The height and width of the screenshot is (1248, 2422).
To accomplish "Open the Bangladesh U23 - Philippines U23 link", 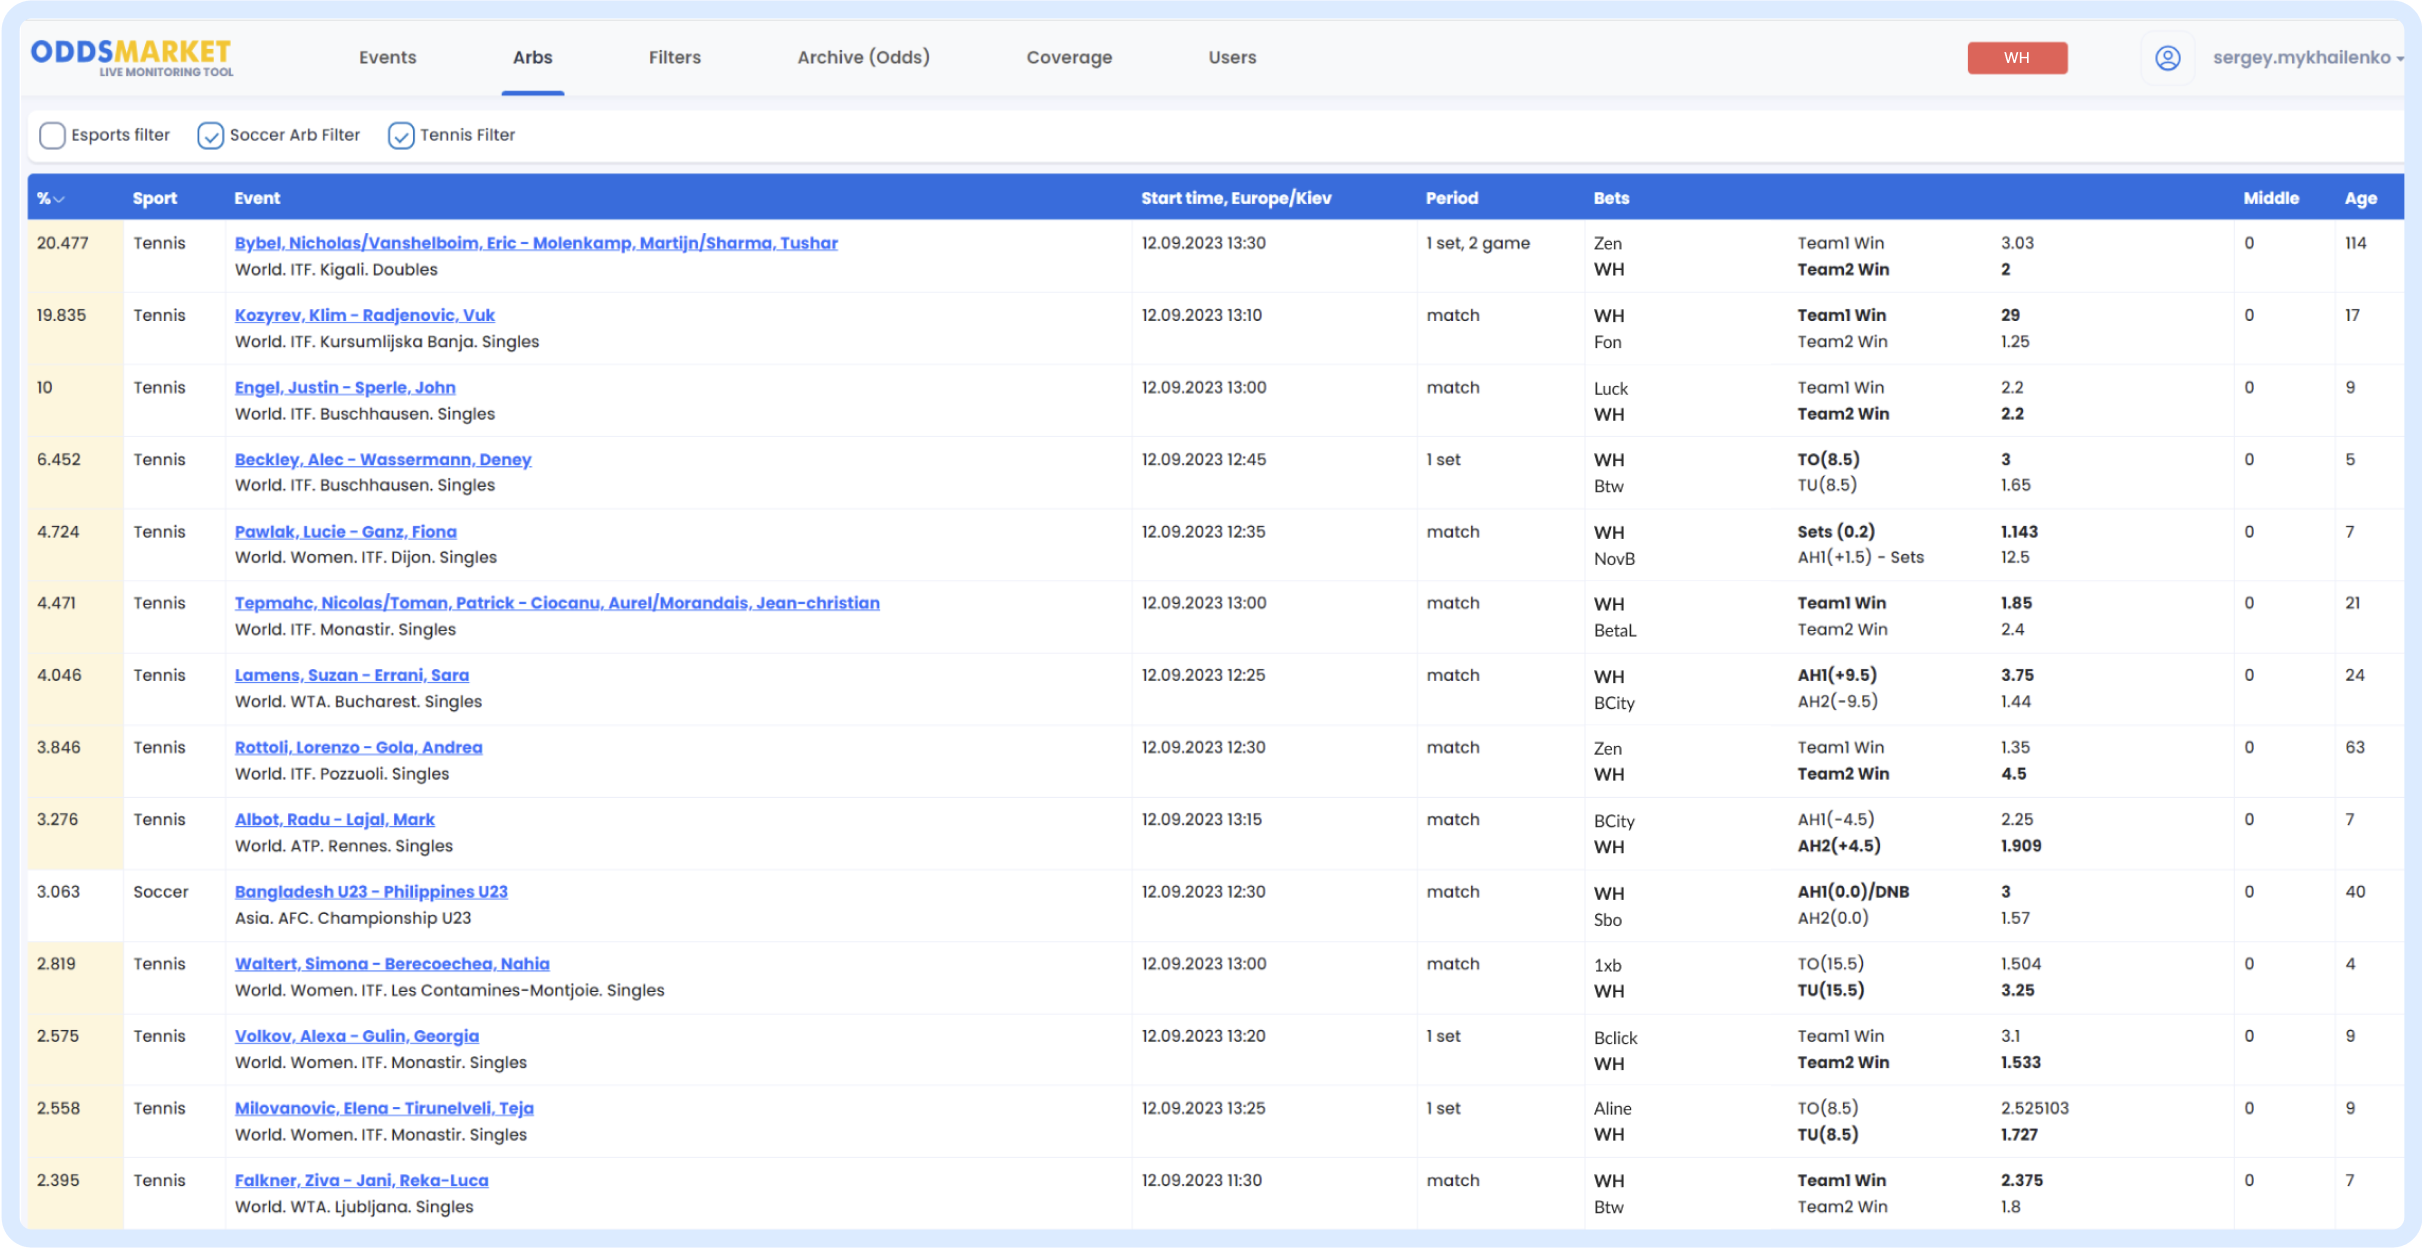I will click(x=370, y=891).
